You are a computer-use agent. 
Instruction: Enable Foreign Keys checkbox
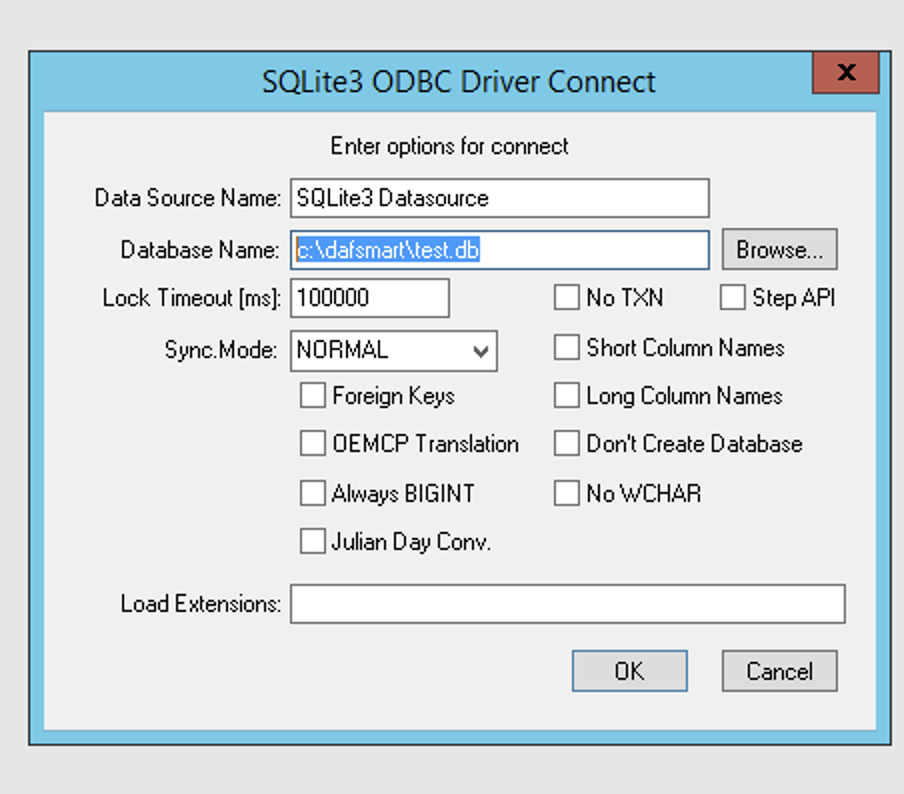[312, 396]
